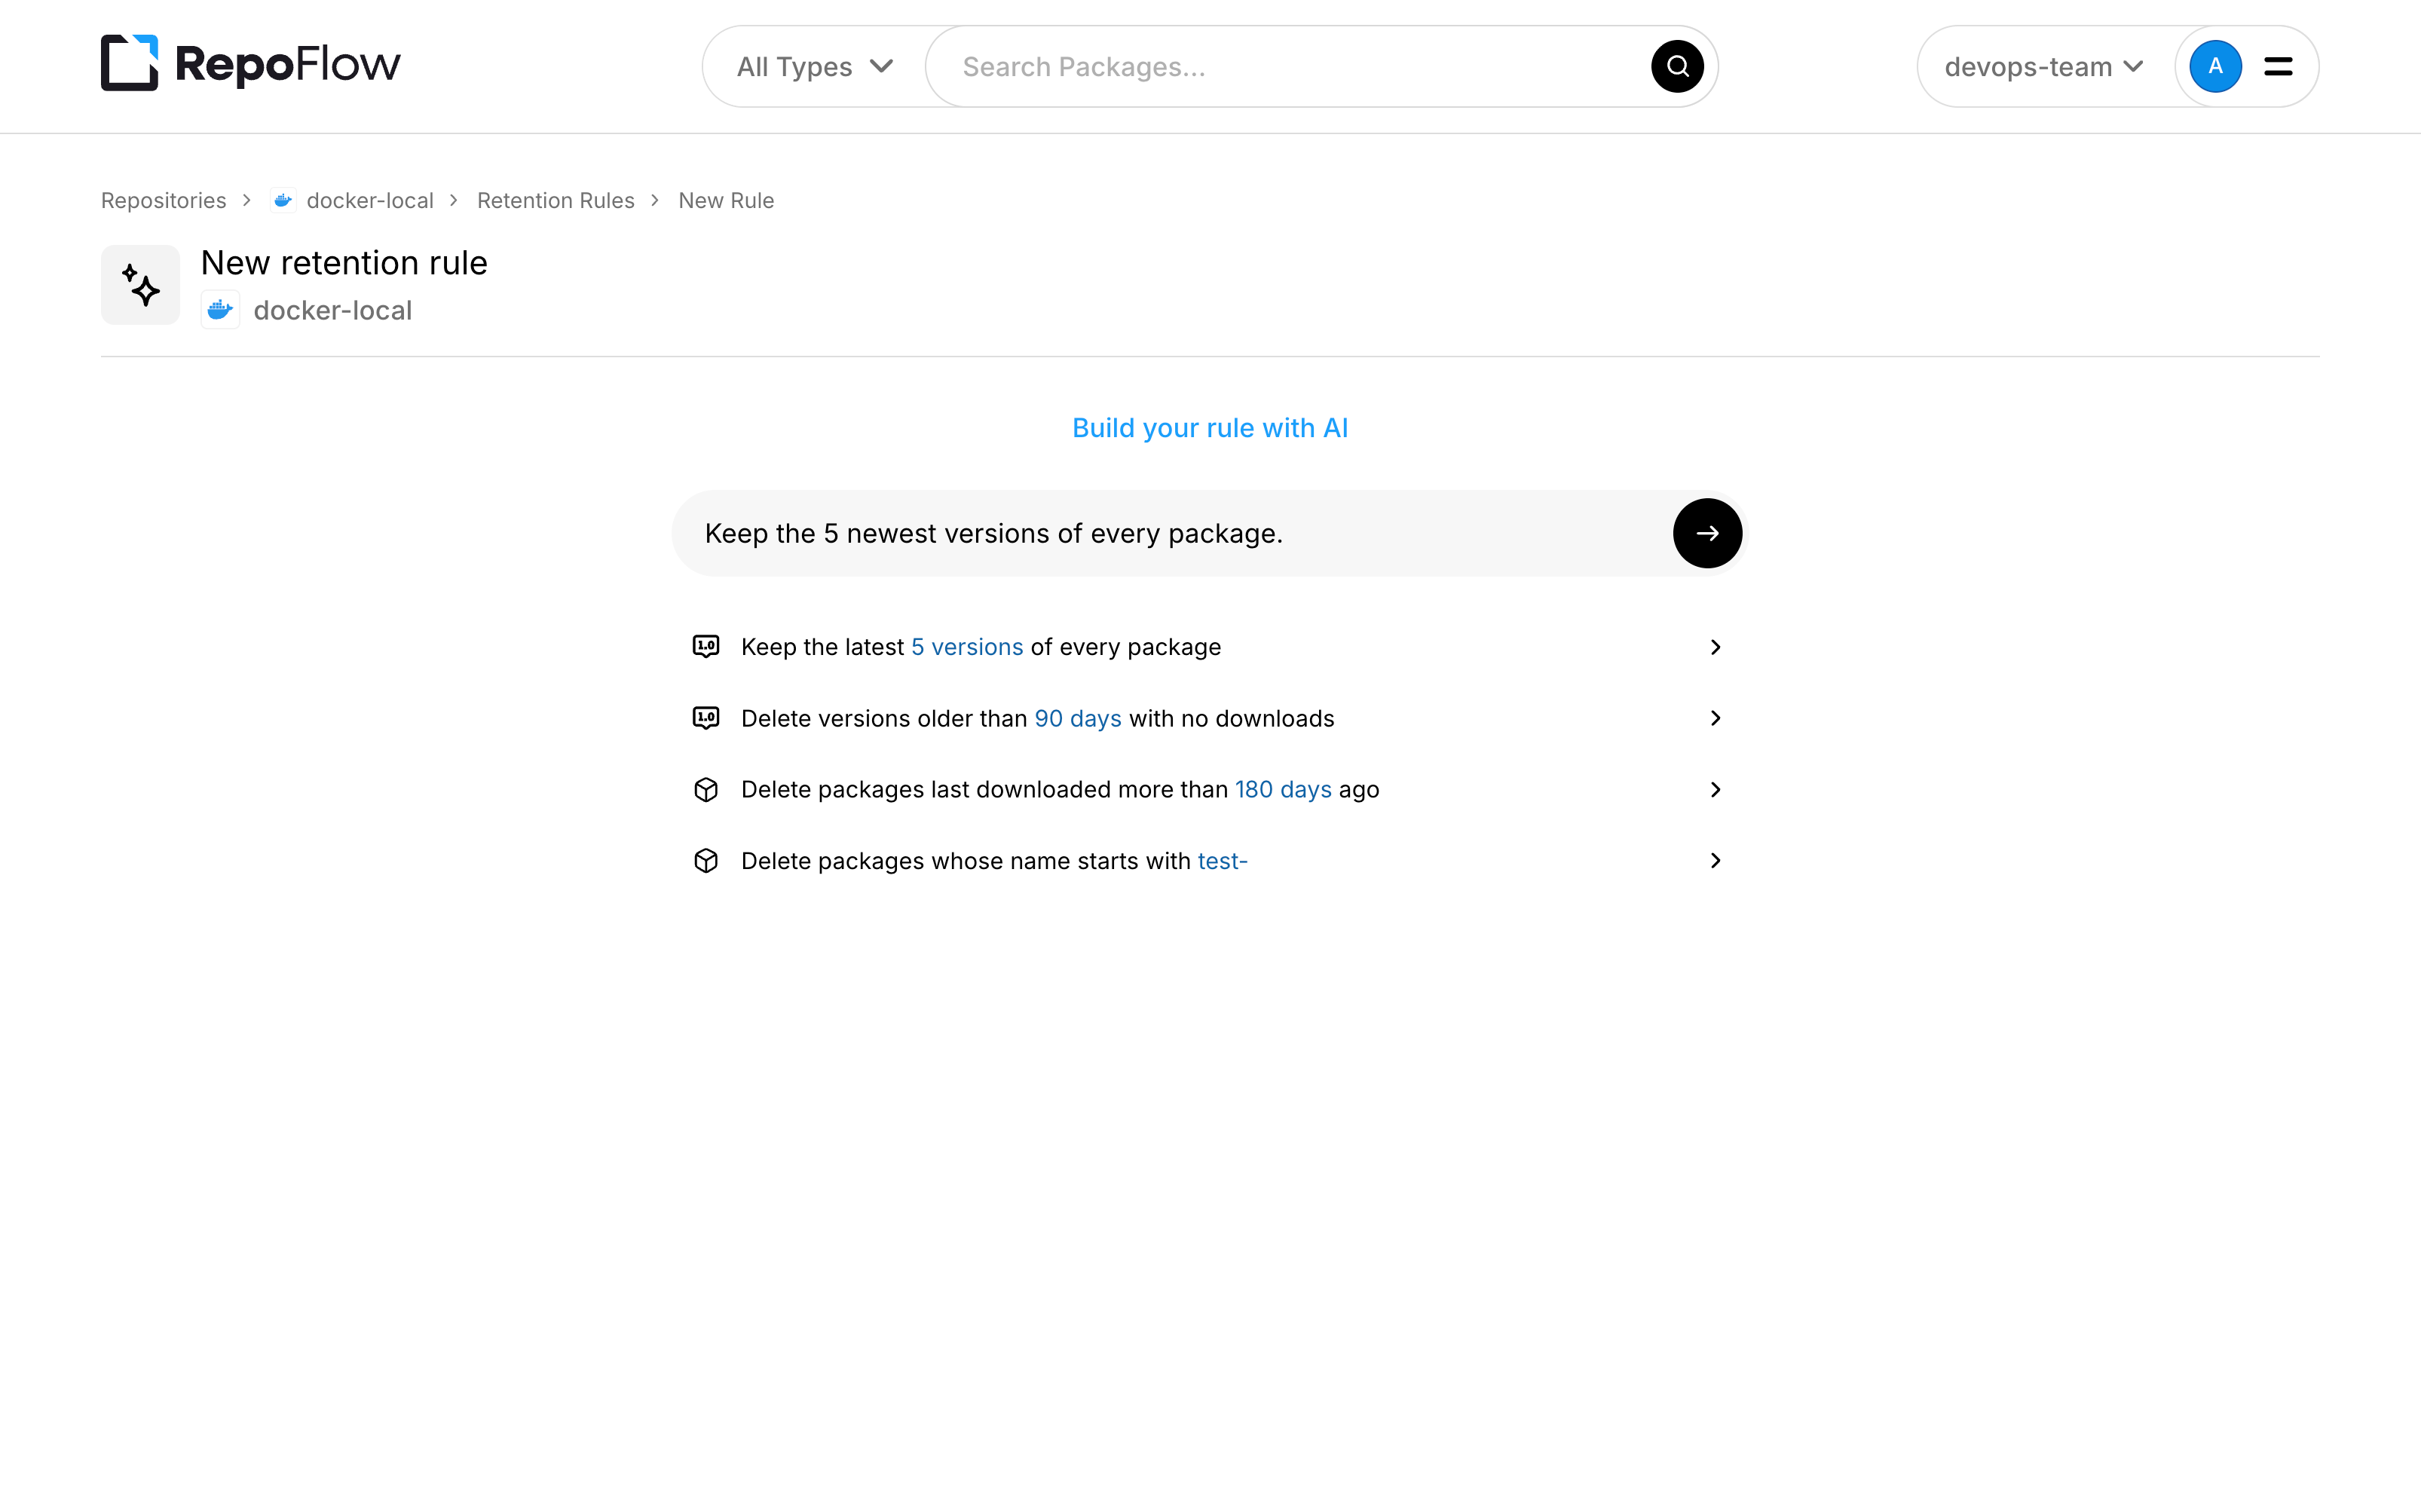Go to Repositories breadcrumb
2421x1512 pixels.
tap(164, 200)
